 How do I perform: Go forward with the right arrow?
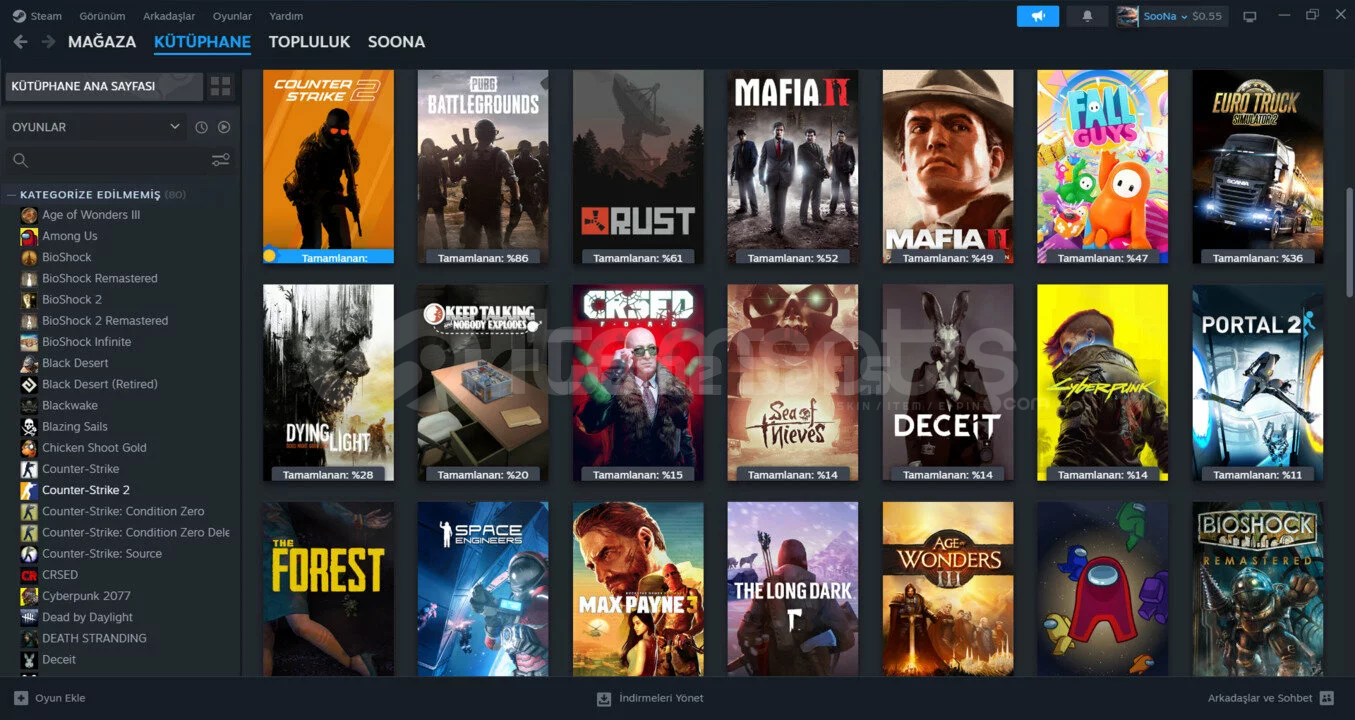[x=48, y=42]
